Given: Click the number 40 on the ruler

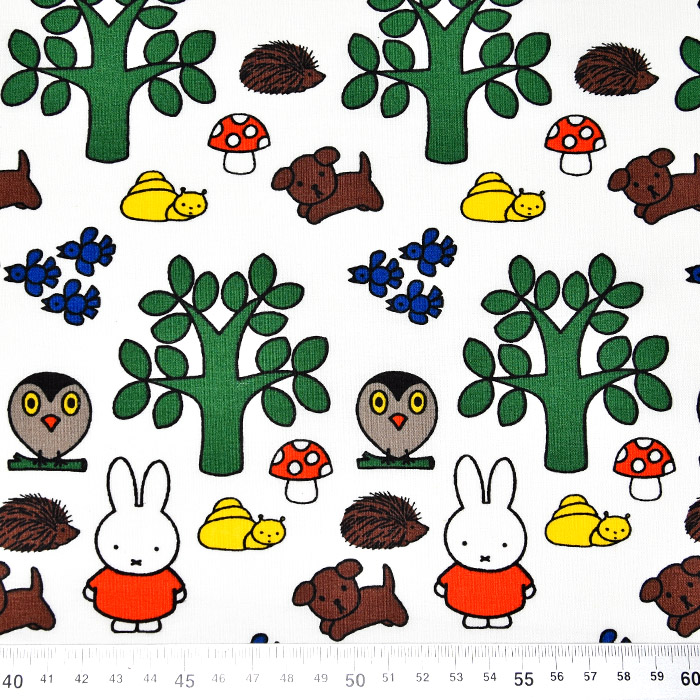Looking at the screenshot, I should (15, 680).
